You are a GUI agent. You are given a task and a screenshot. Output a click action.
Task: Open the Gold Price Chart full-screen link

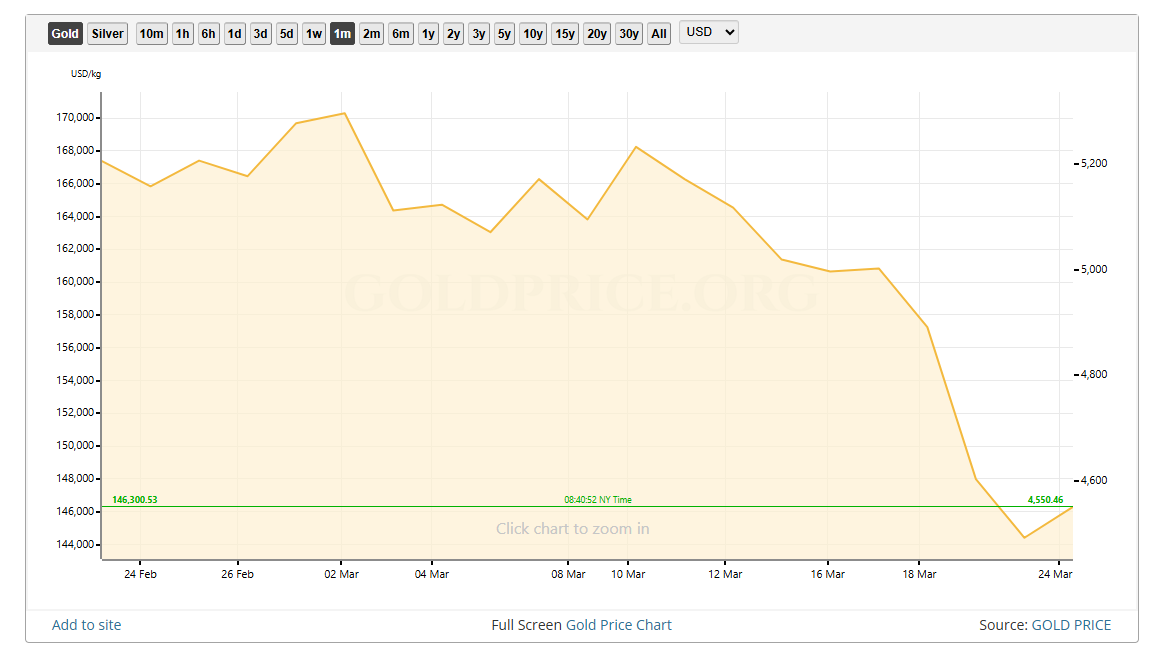point(618,625)
